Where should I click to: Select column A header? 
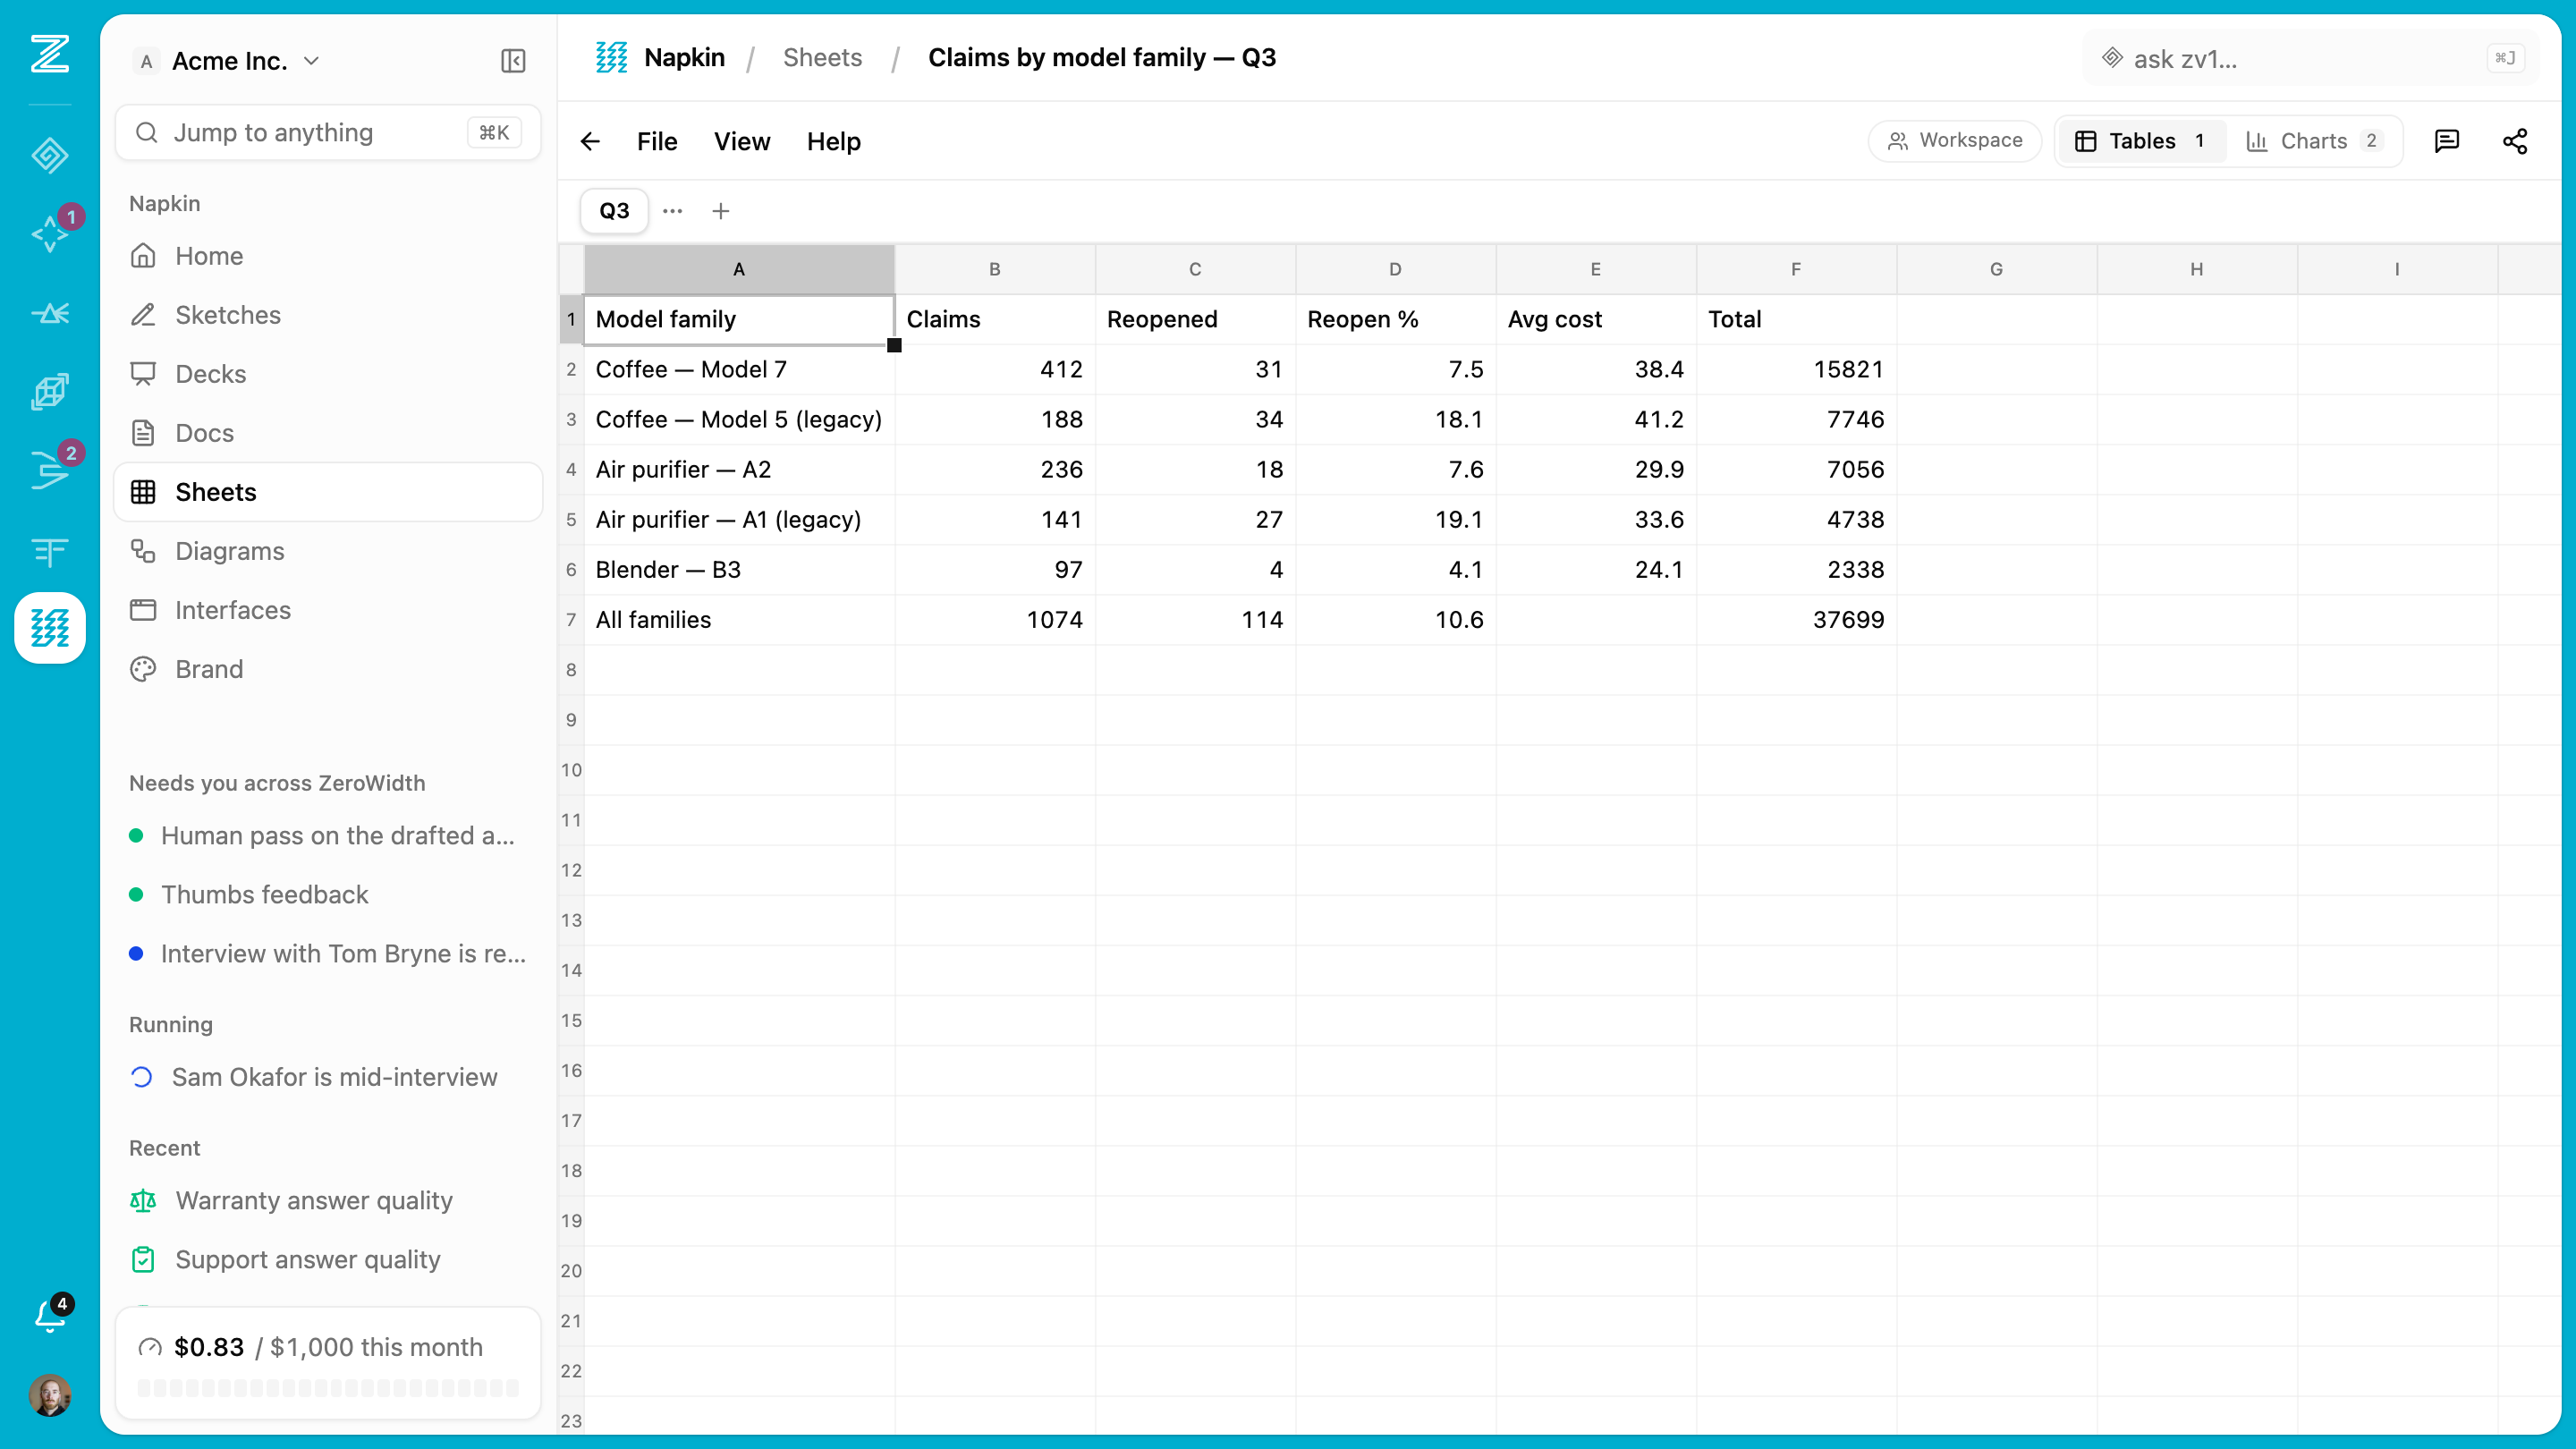[x=739, y=269]
